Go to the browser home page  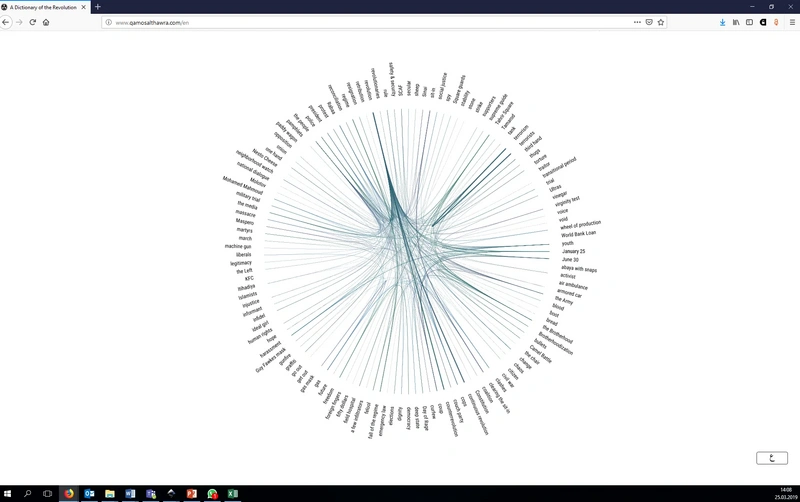pos(46,22)
